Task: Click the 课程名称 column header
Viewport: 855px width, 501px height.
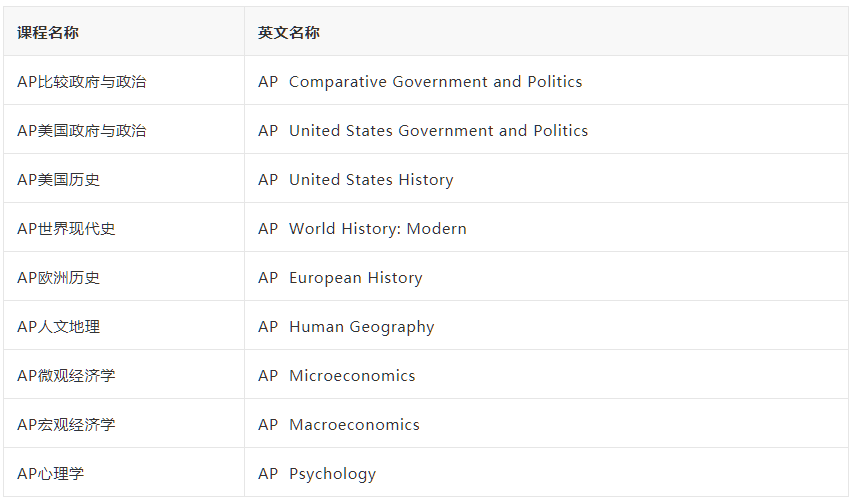Action: coord(47,33)
